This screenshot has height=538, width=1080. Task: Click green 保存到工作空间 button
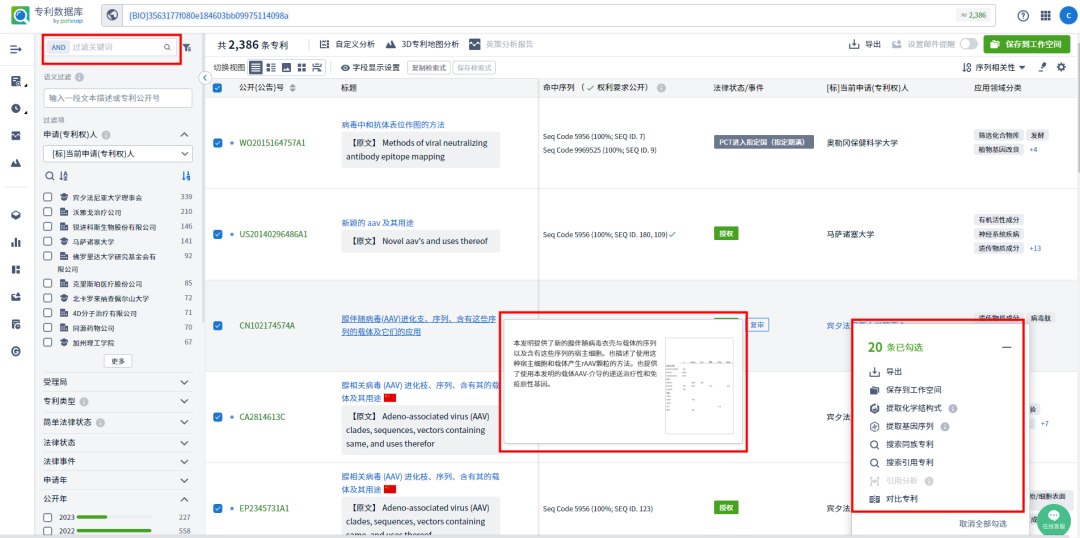click(1026, 44)
